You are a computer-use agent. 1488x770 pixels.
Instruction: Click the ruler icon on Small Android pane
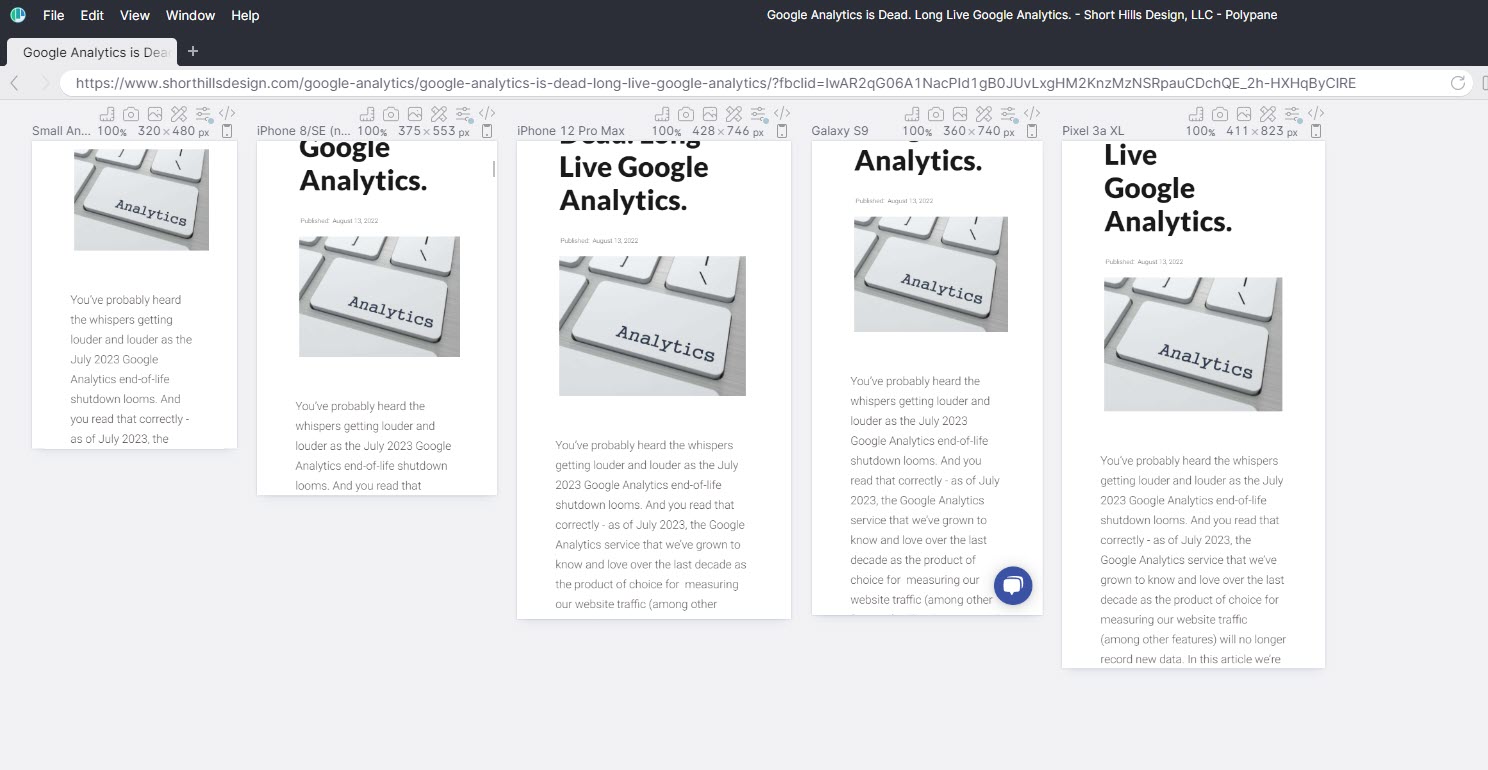click(107, 114)
